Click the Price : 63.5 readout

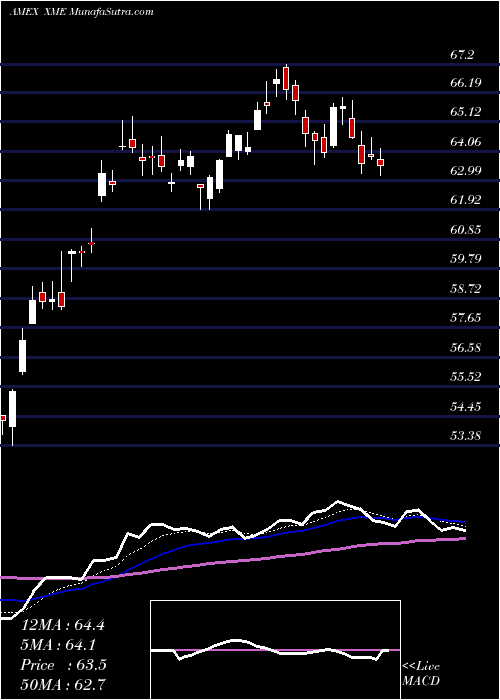point(63,665)
